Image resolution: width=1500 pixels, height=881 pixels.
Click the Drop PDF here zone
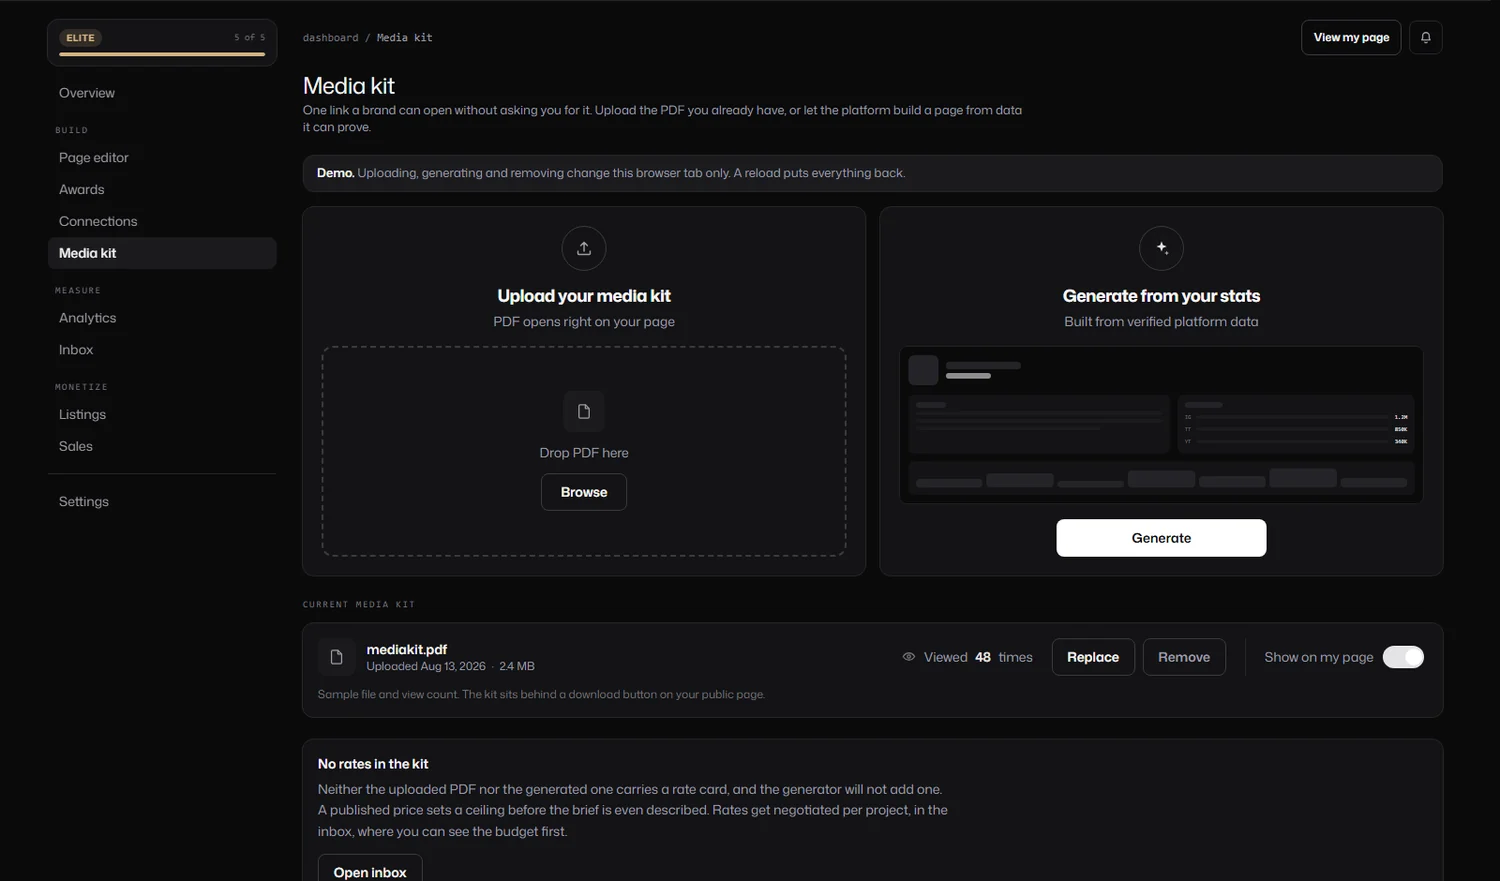(x=584, y=451)
